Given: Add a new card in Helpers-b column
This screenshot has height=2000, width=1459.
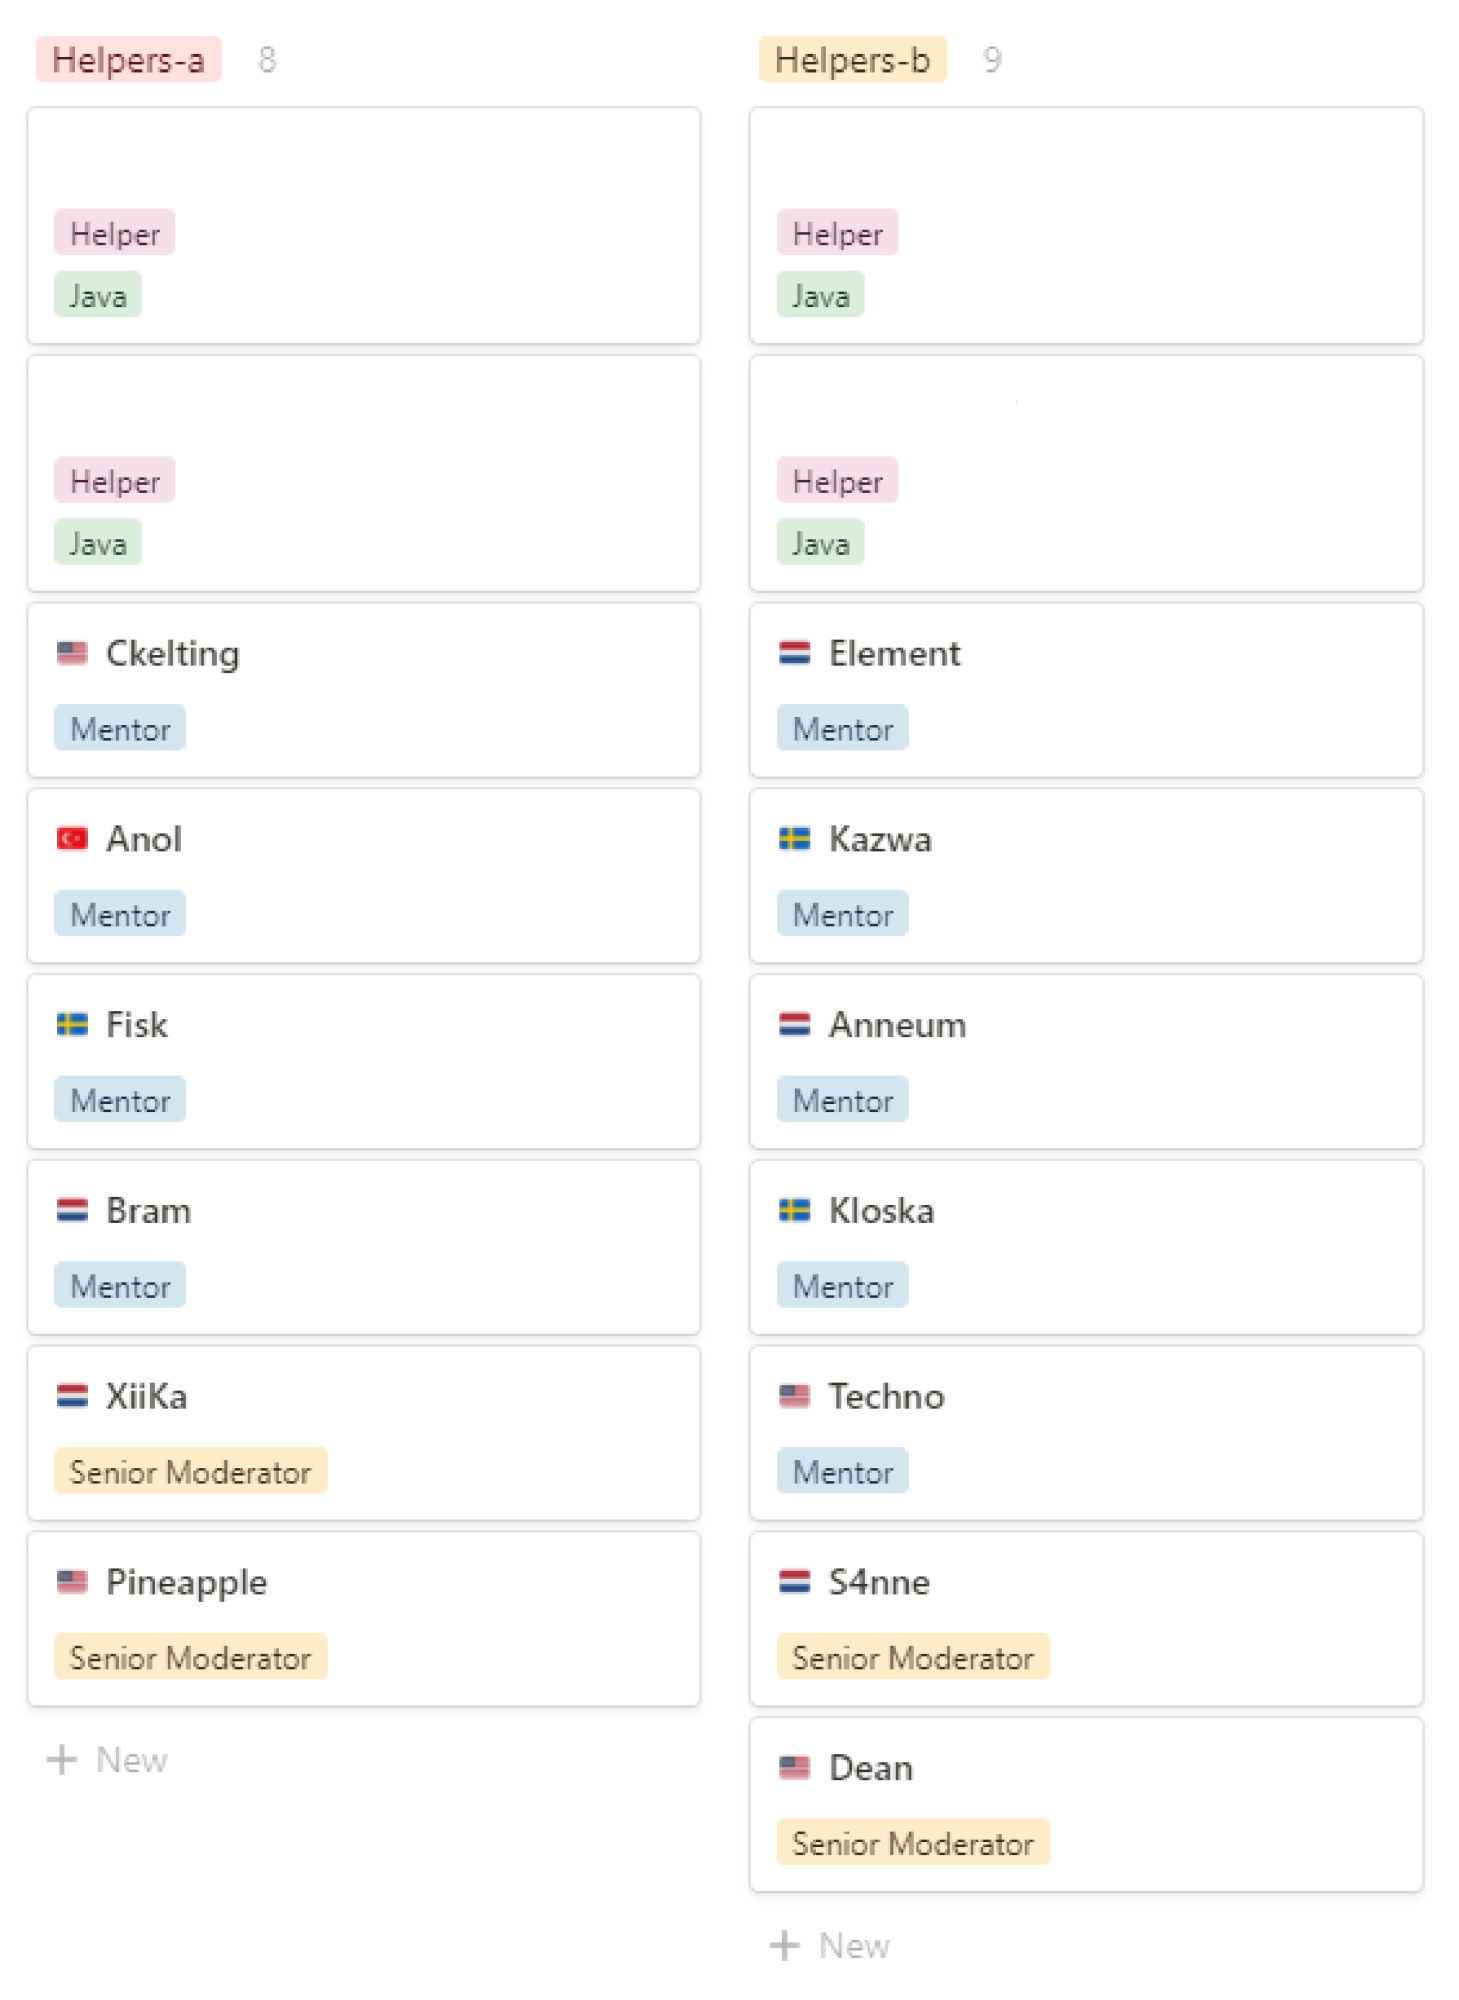Looking at the screenshot, I should (830, 1946).
